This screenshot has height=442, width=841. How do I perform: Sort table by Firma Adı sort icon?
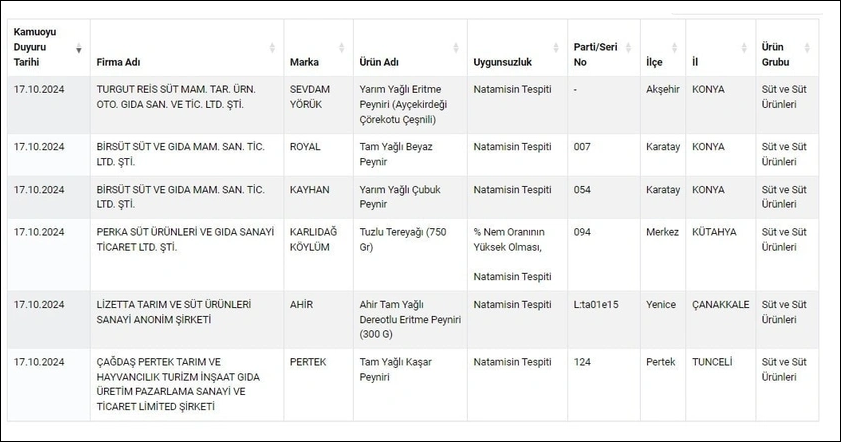tap(273, 48)
